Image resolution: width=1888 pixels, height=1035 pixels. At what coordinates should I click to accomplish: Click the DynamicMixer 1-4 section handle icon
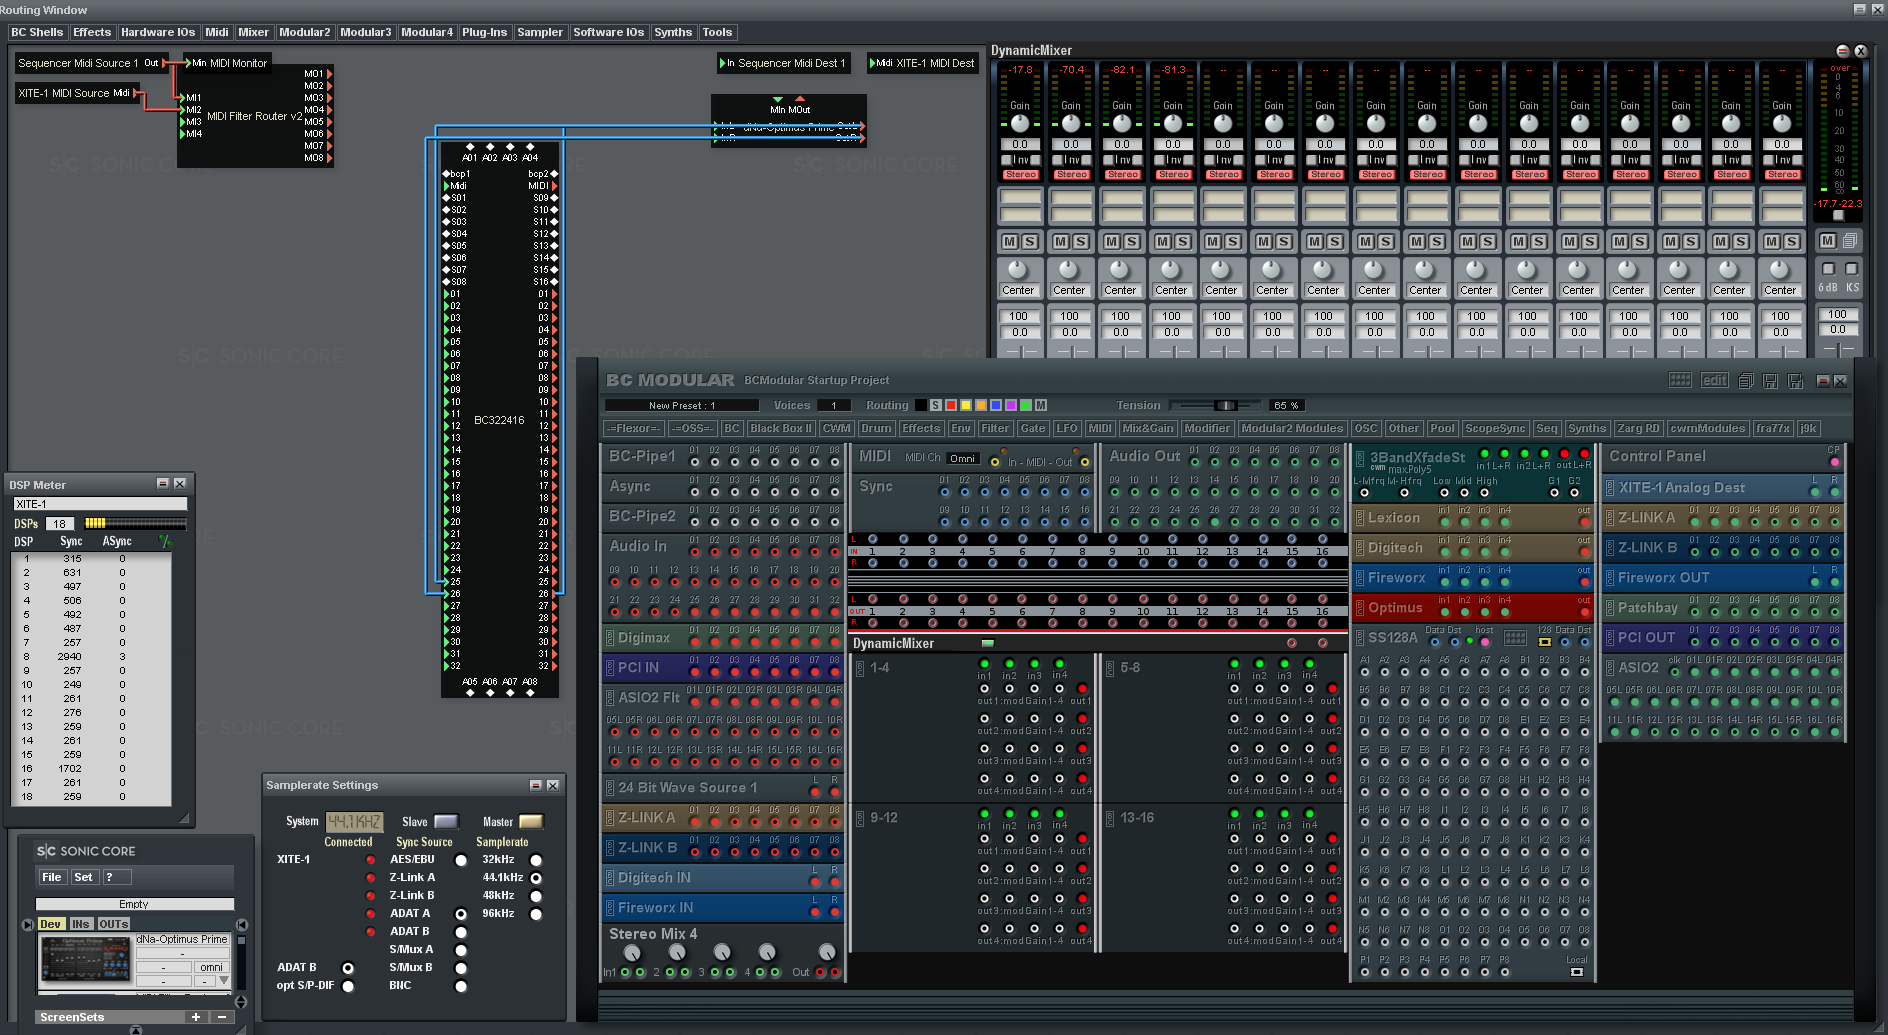point(860,667)
